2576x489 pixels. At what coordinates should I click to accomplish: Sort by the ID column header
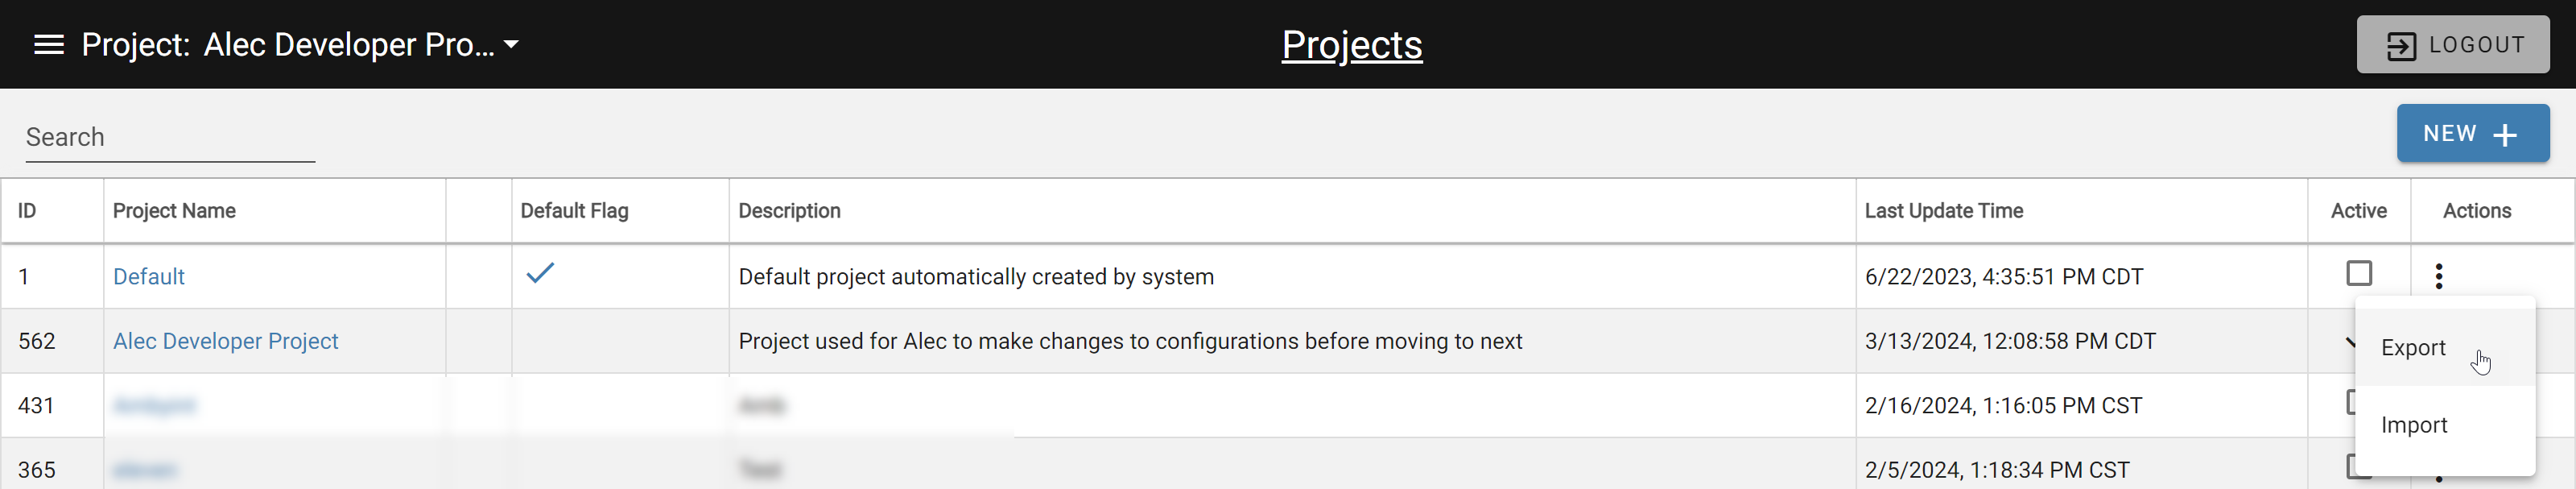click(27, 211)
